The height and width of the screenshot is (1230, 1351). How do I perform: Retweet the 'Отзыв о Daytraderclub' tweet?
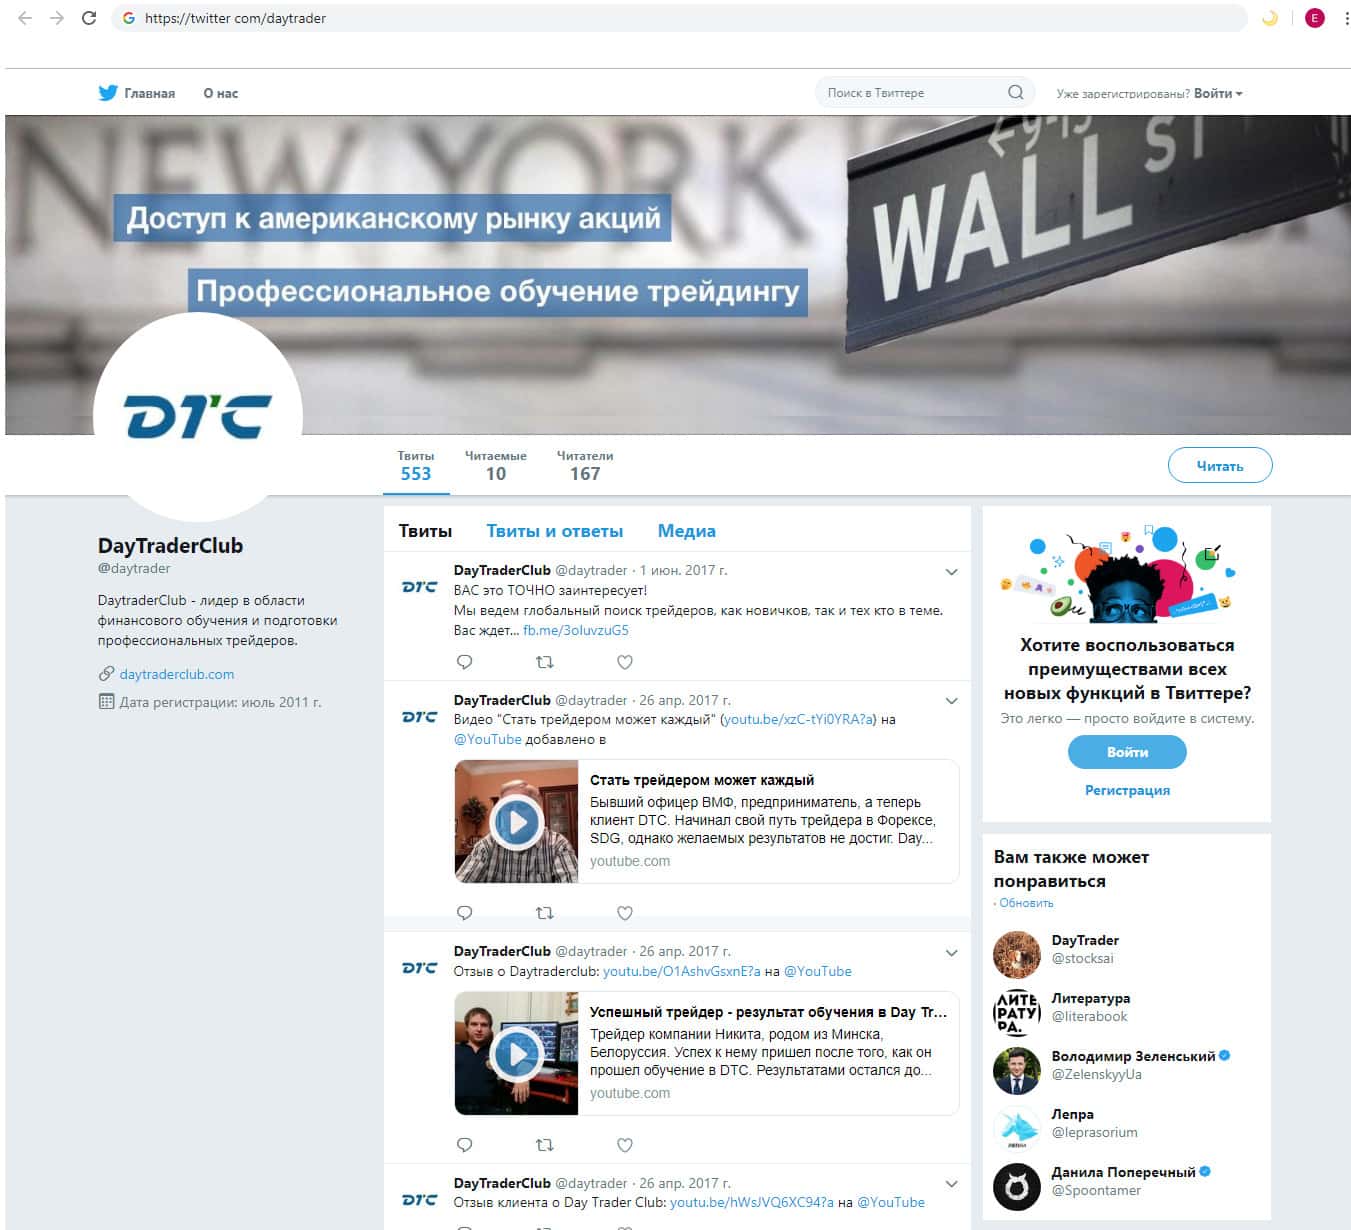545,1145
